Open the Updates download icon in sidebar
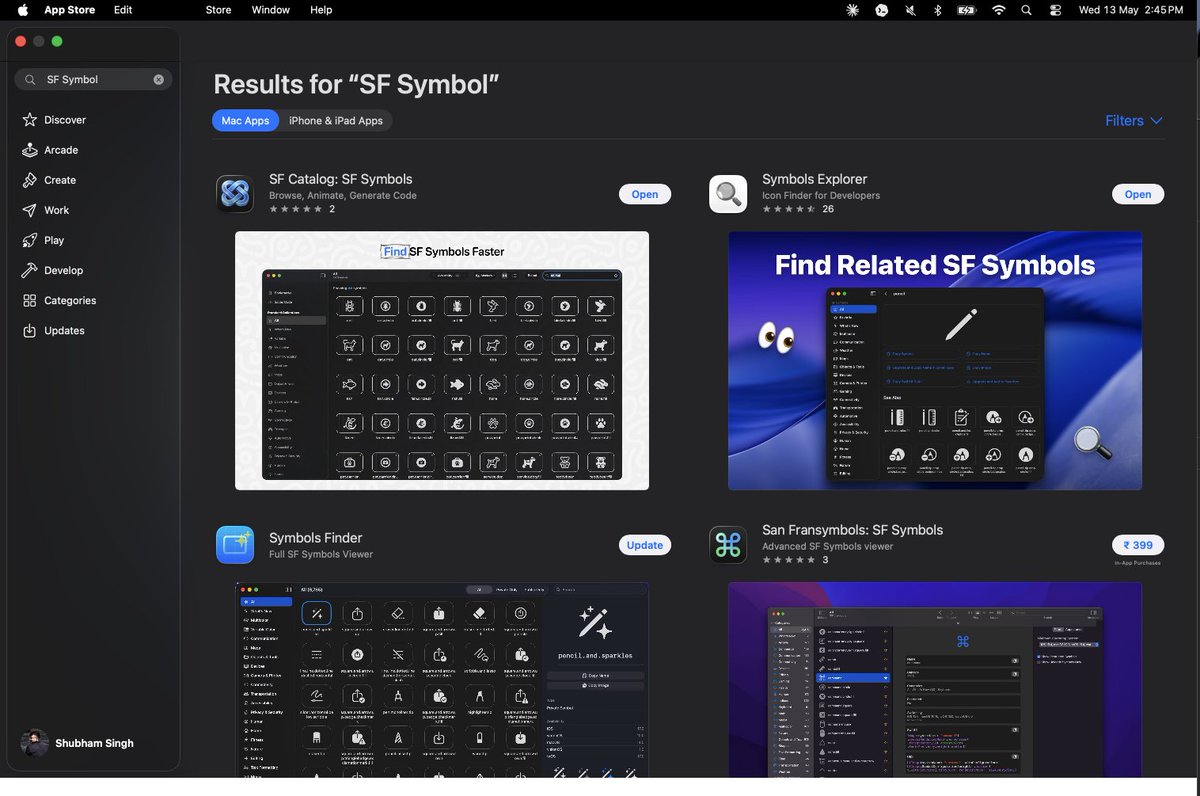The height and width of the screenshot is (796, 1200). (x=29, y=330)
